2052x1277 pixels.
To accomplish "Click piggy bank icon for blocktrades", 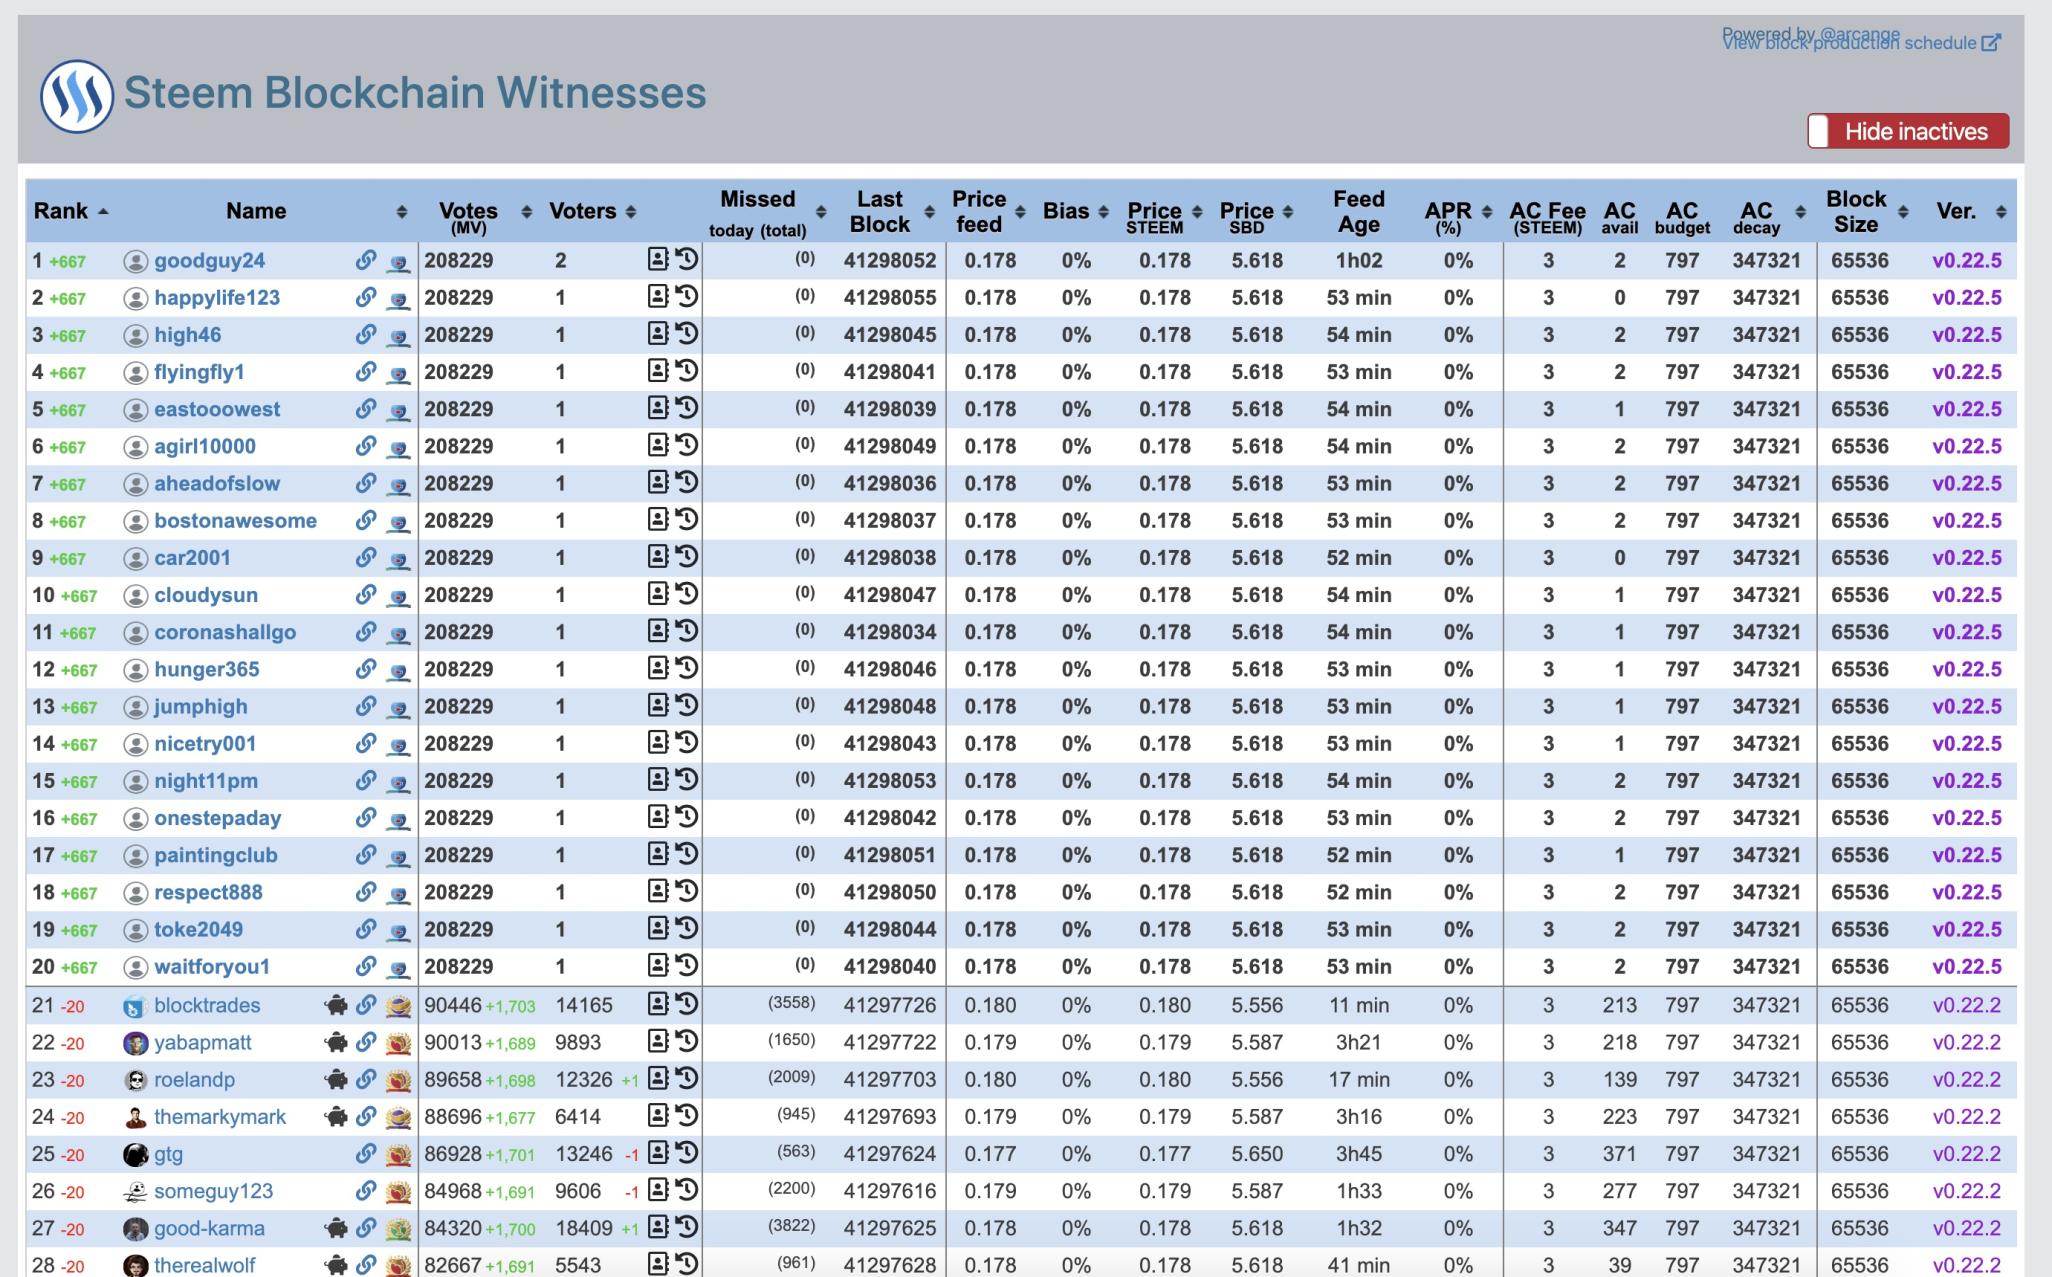I will coord(336,1005).
